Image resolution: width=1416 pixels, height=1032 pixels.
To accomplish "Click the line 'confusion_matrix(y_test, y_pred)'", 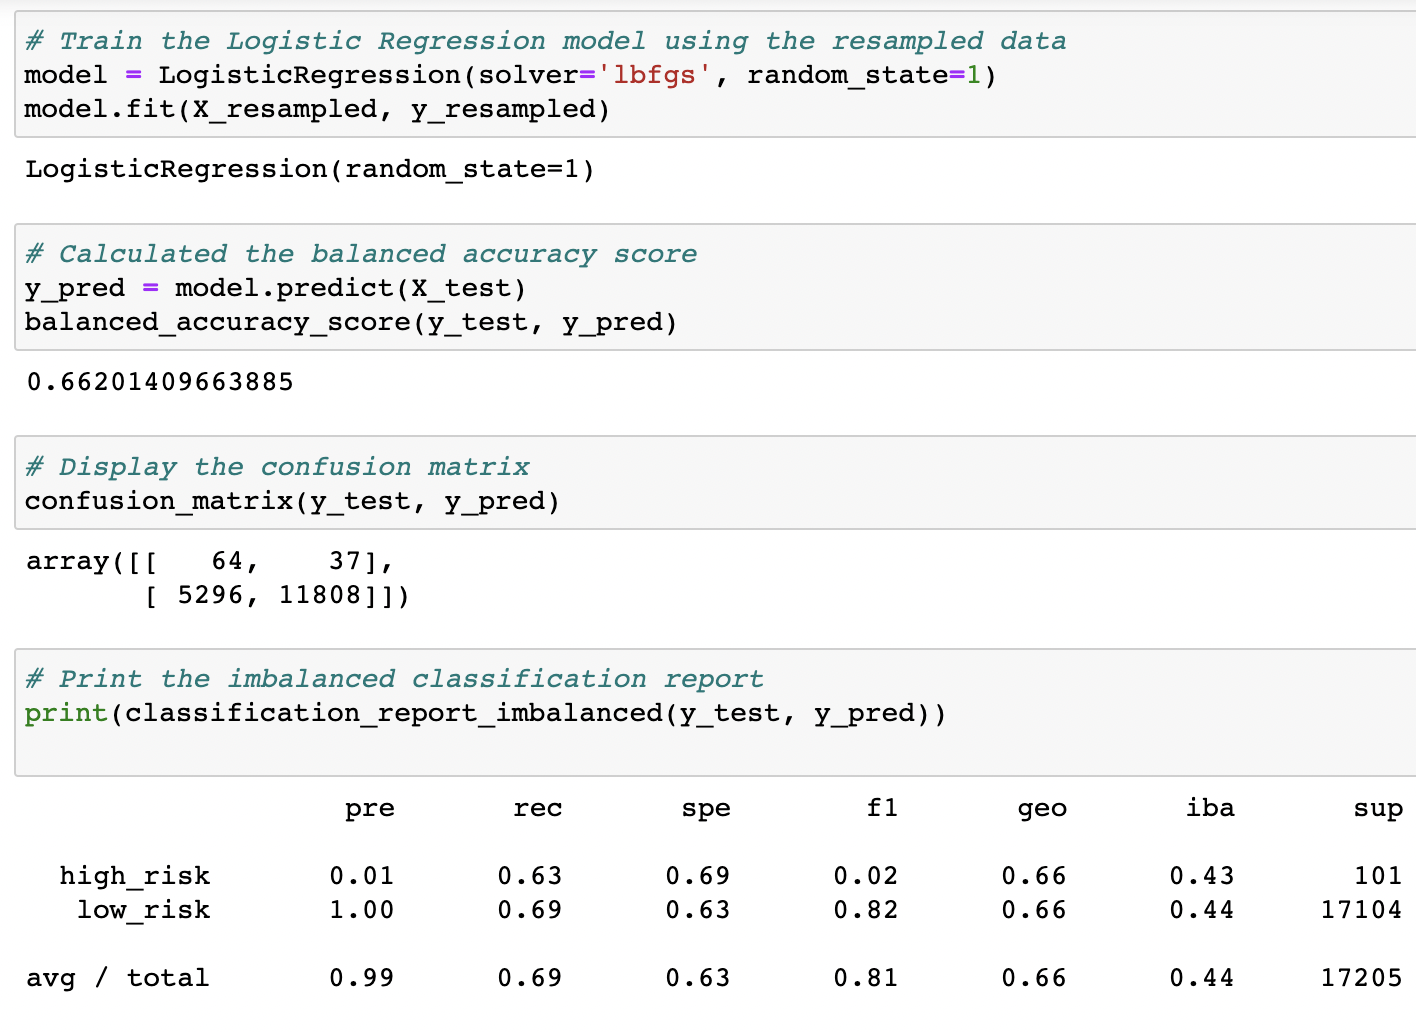I will click(292, 501).
